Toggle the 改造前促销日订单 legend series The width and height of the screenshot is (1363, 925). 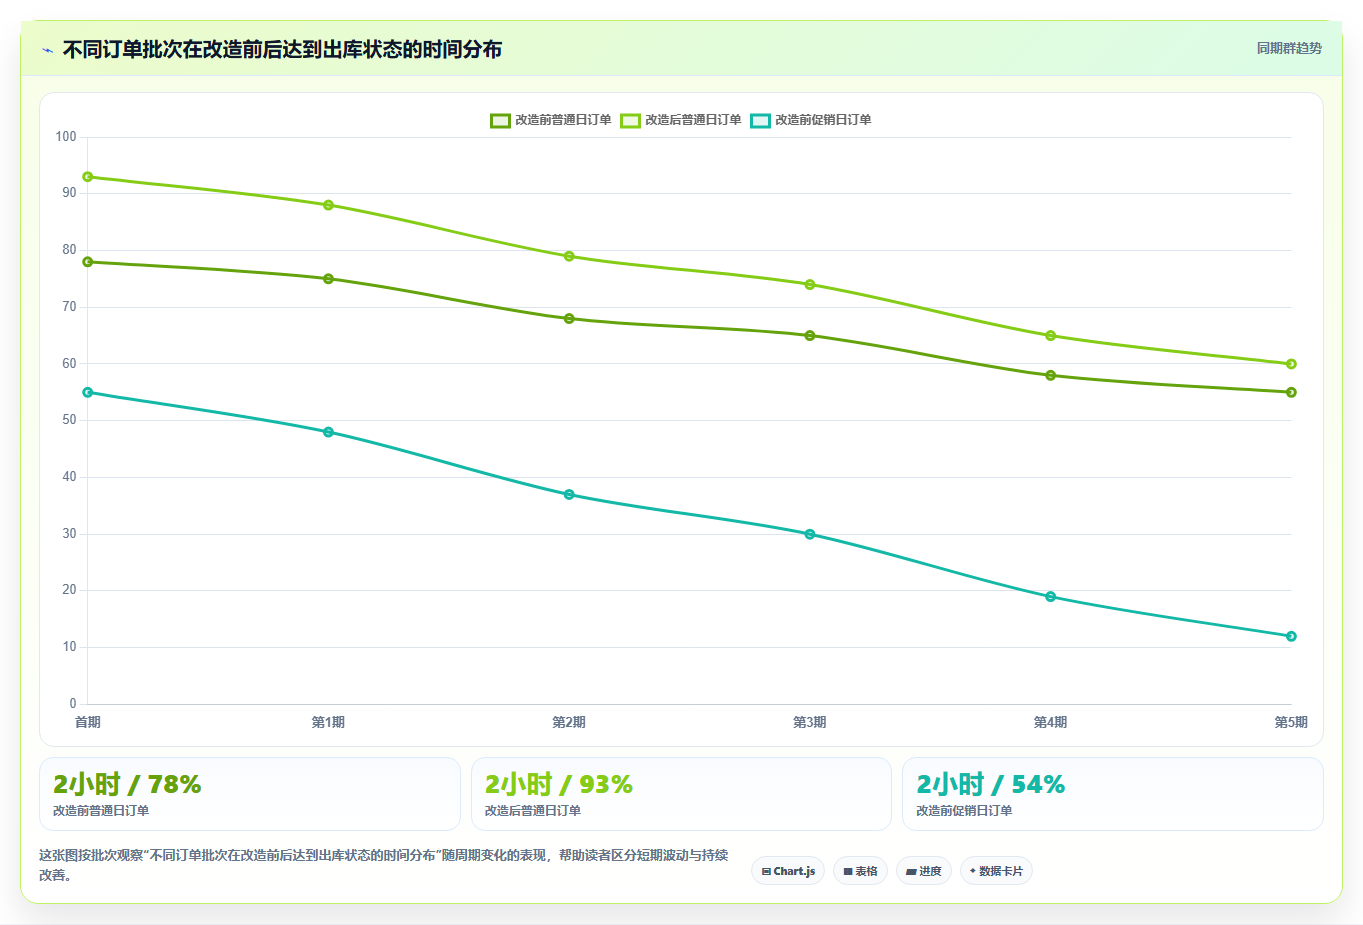pos(810,120)
